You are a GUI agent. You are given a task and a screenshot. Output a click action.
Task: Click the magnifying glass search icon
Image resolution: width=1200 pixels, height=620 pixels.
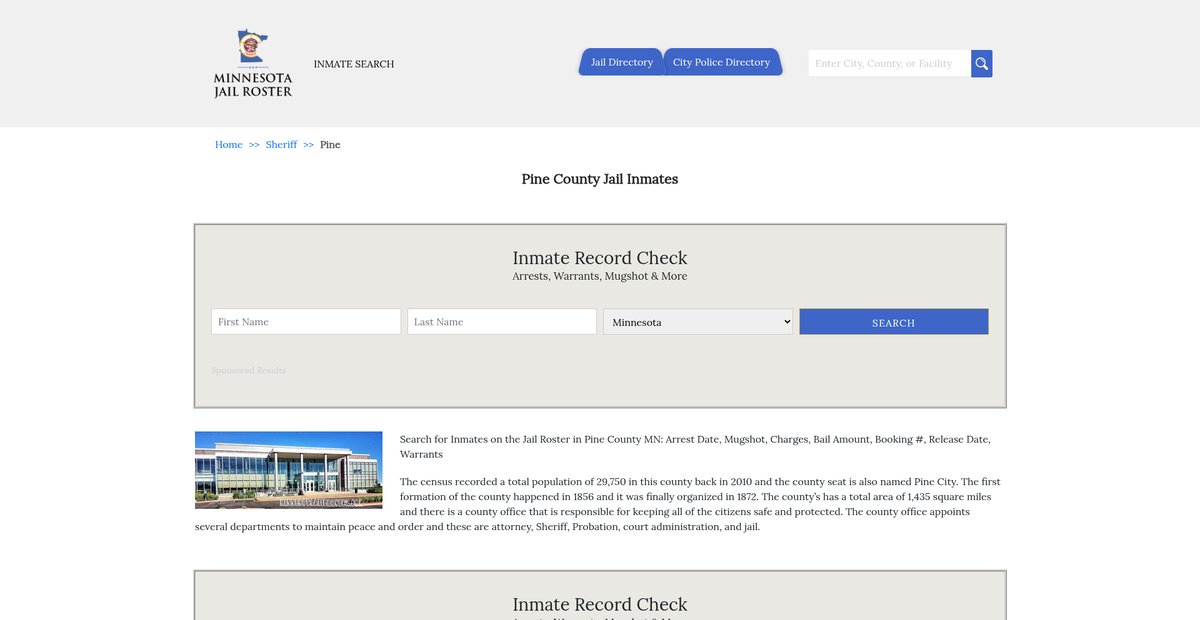pyautogui.click(x=981, y=64)
